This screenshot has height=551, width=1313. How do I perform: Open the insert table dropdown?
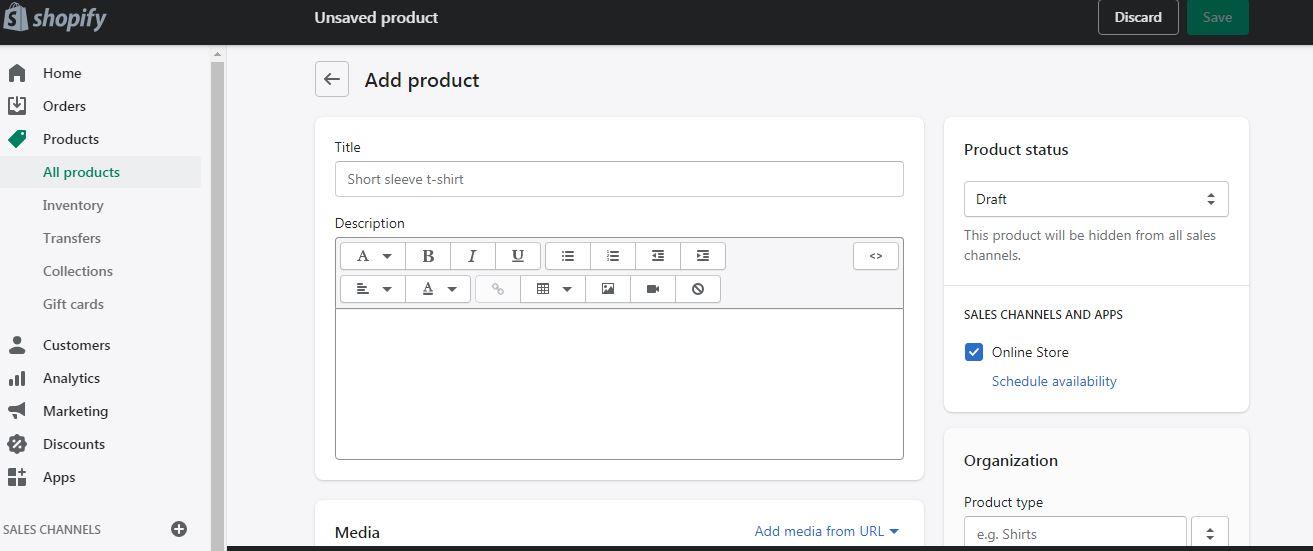coord(553,289)
